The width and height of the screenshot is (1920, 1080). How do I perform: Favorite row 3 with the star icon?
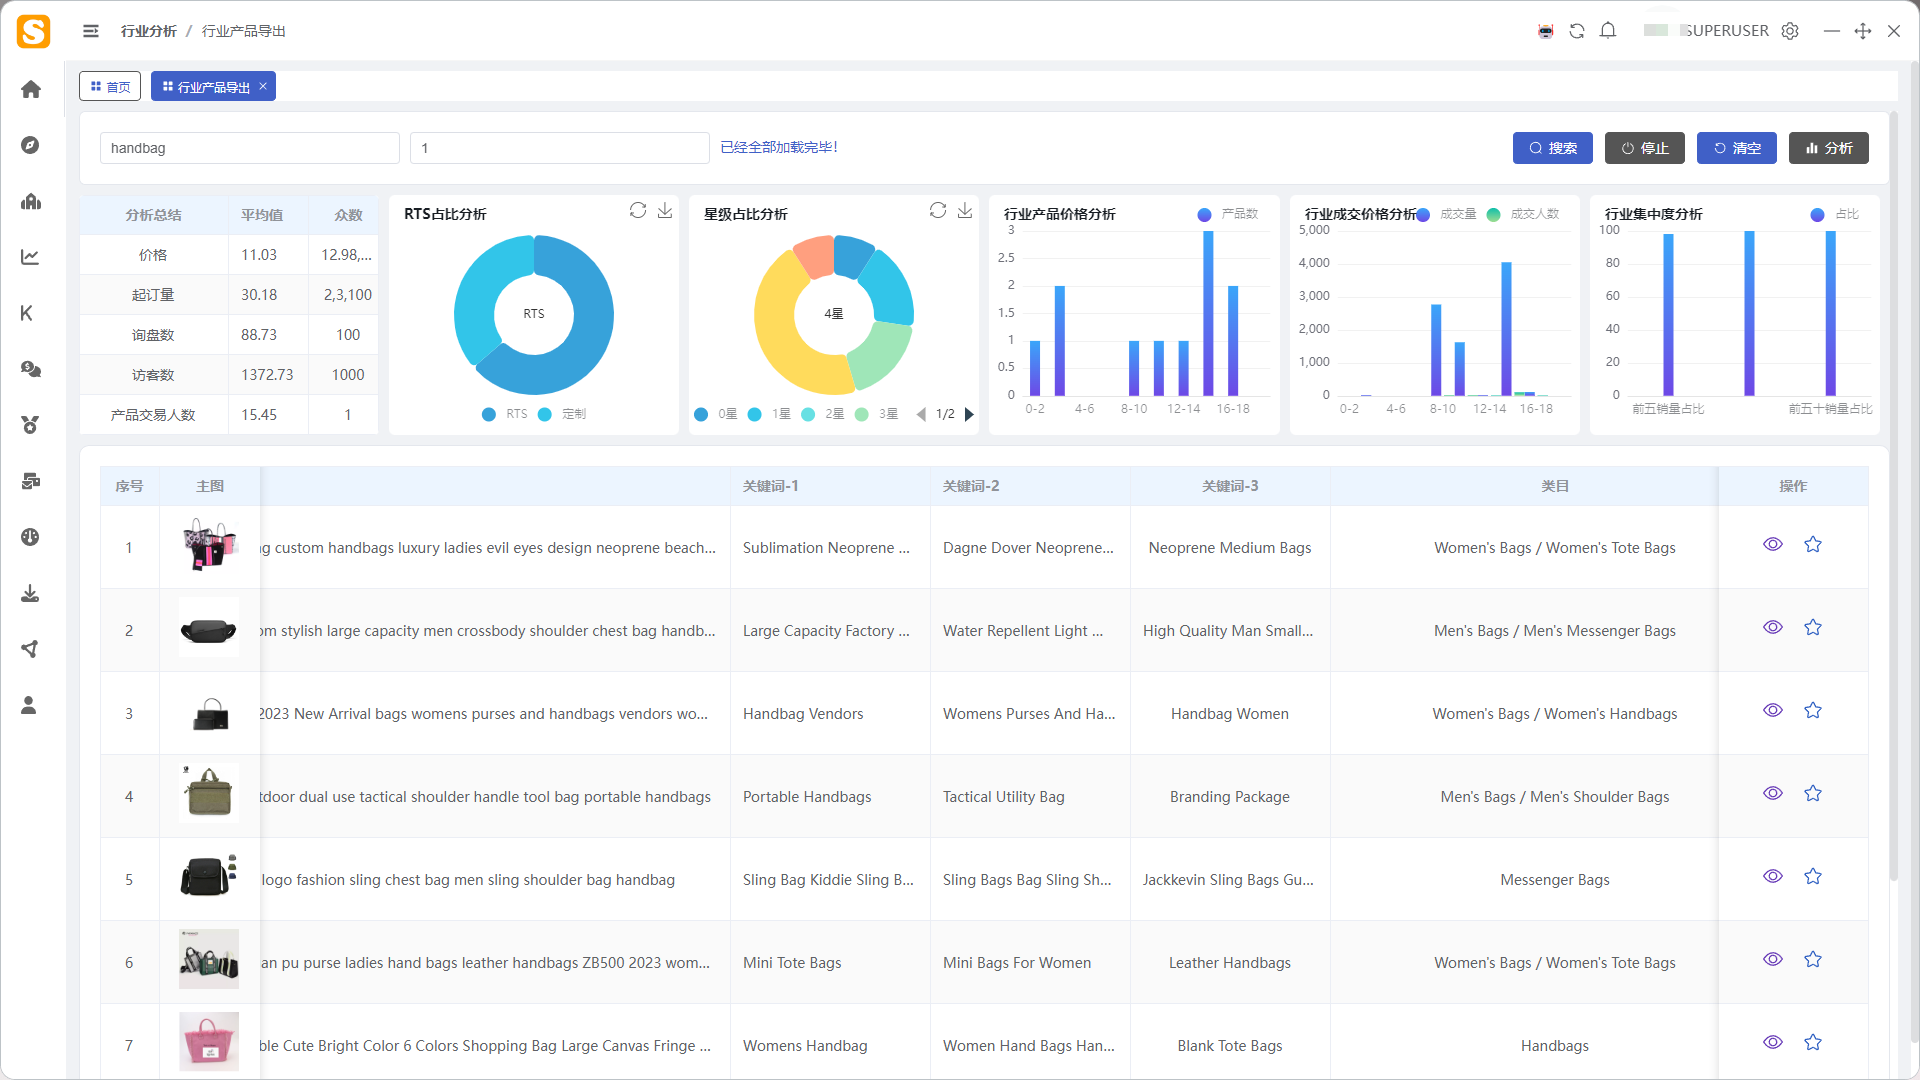[1813, 710]
